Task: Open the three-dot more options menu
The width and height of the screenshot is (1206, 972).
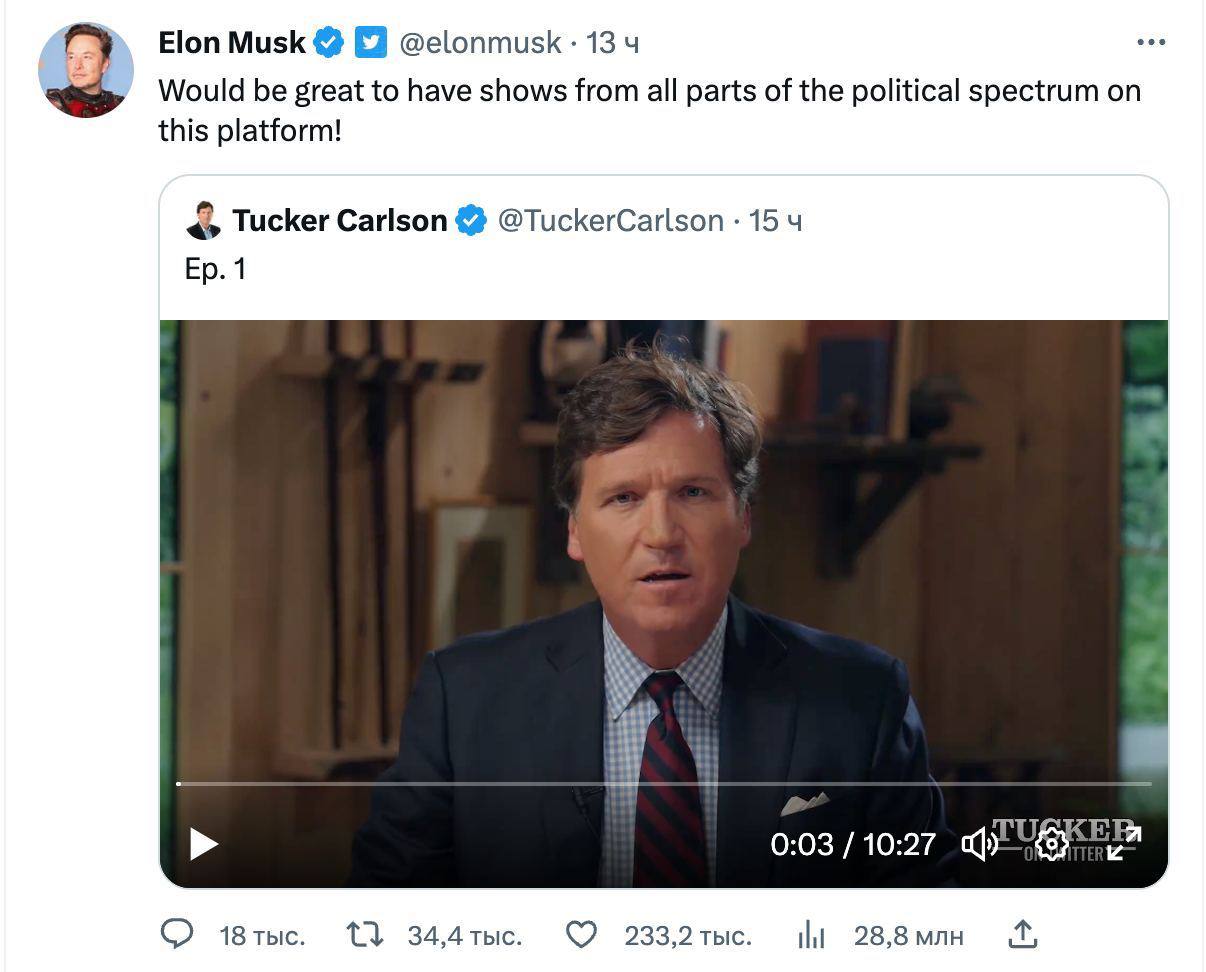Action: pyautogui.click(x=1151, y=42)
